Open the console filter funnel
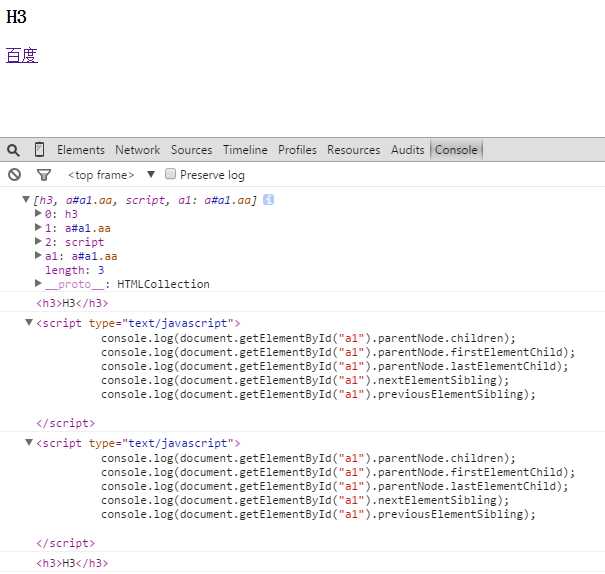Image resolution: width=605 pixels, height=574 pixels. click(x=44, y=175)
